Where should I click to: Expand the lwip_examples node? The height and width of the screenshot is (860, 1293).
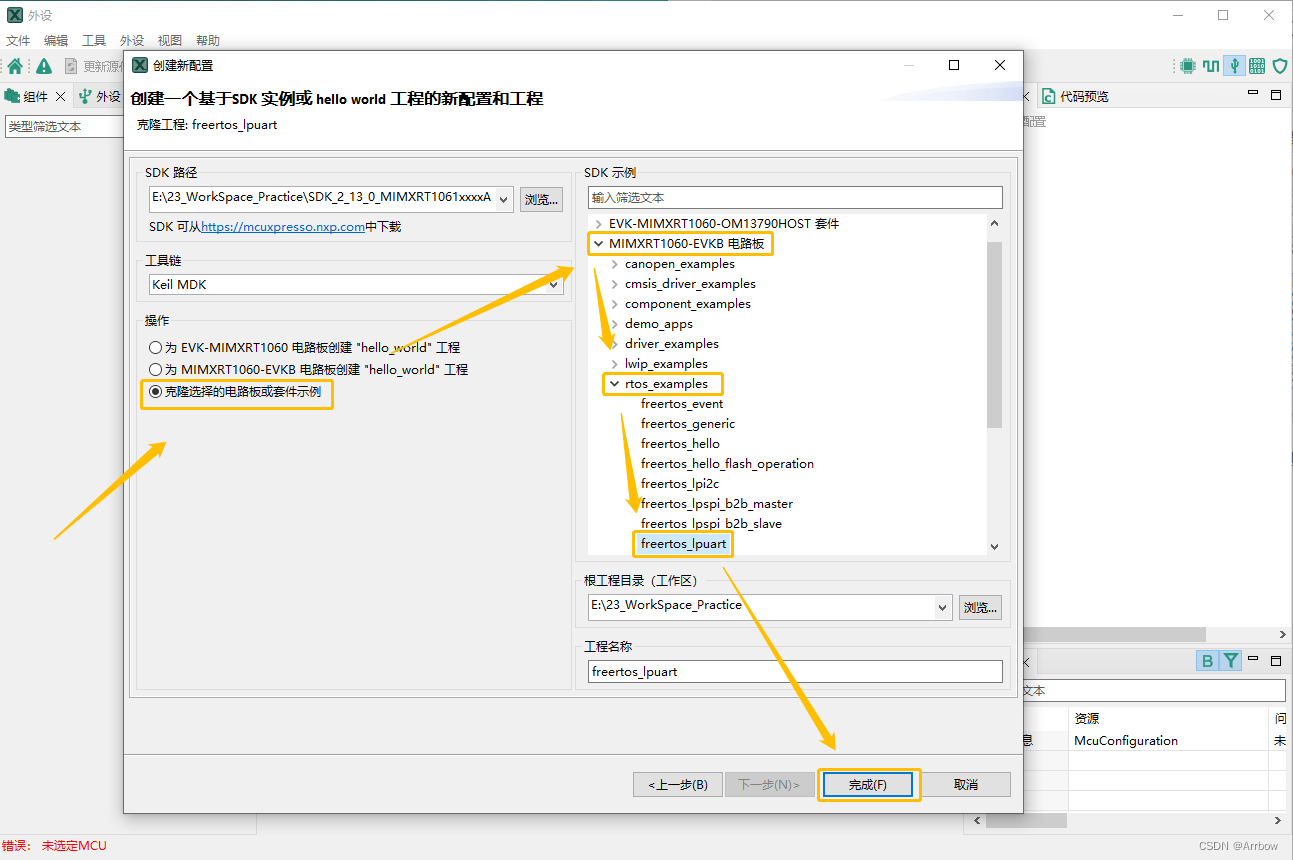pyautogui.click(x=614, y=364)
